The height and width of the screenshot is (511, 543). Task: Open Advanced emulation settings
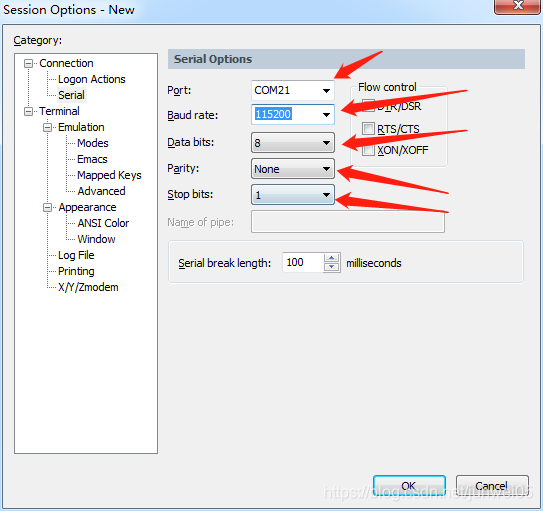[x=101, y=191]
